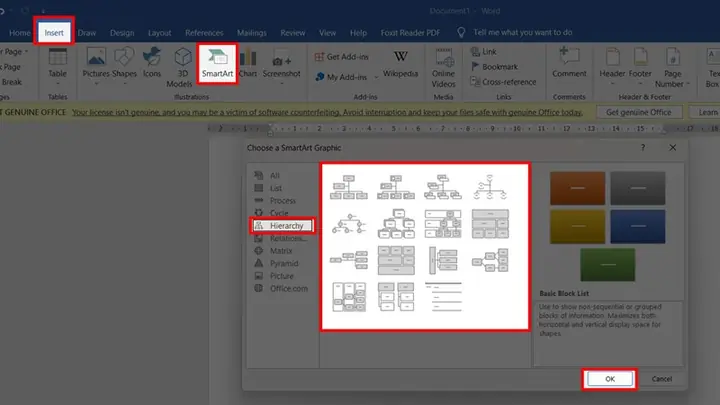This screenshot has width=720, height=405.
Task: Select the Hierarchy category in the list
Action: pos(282,225)
